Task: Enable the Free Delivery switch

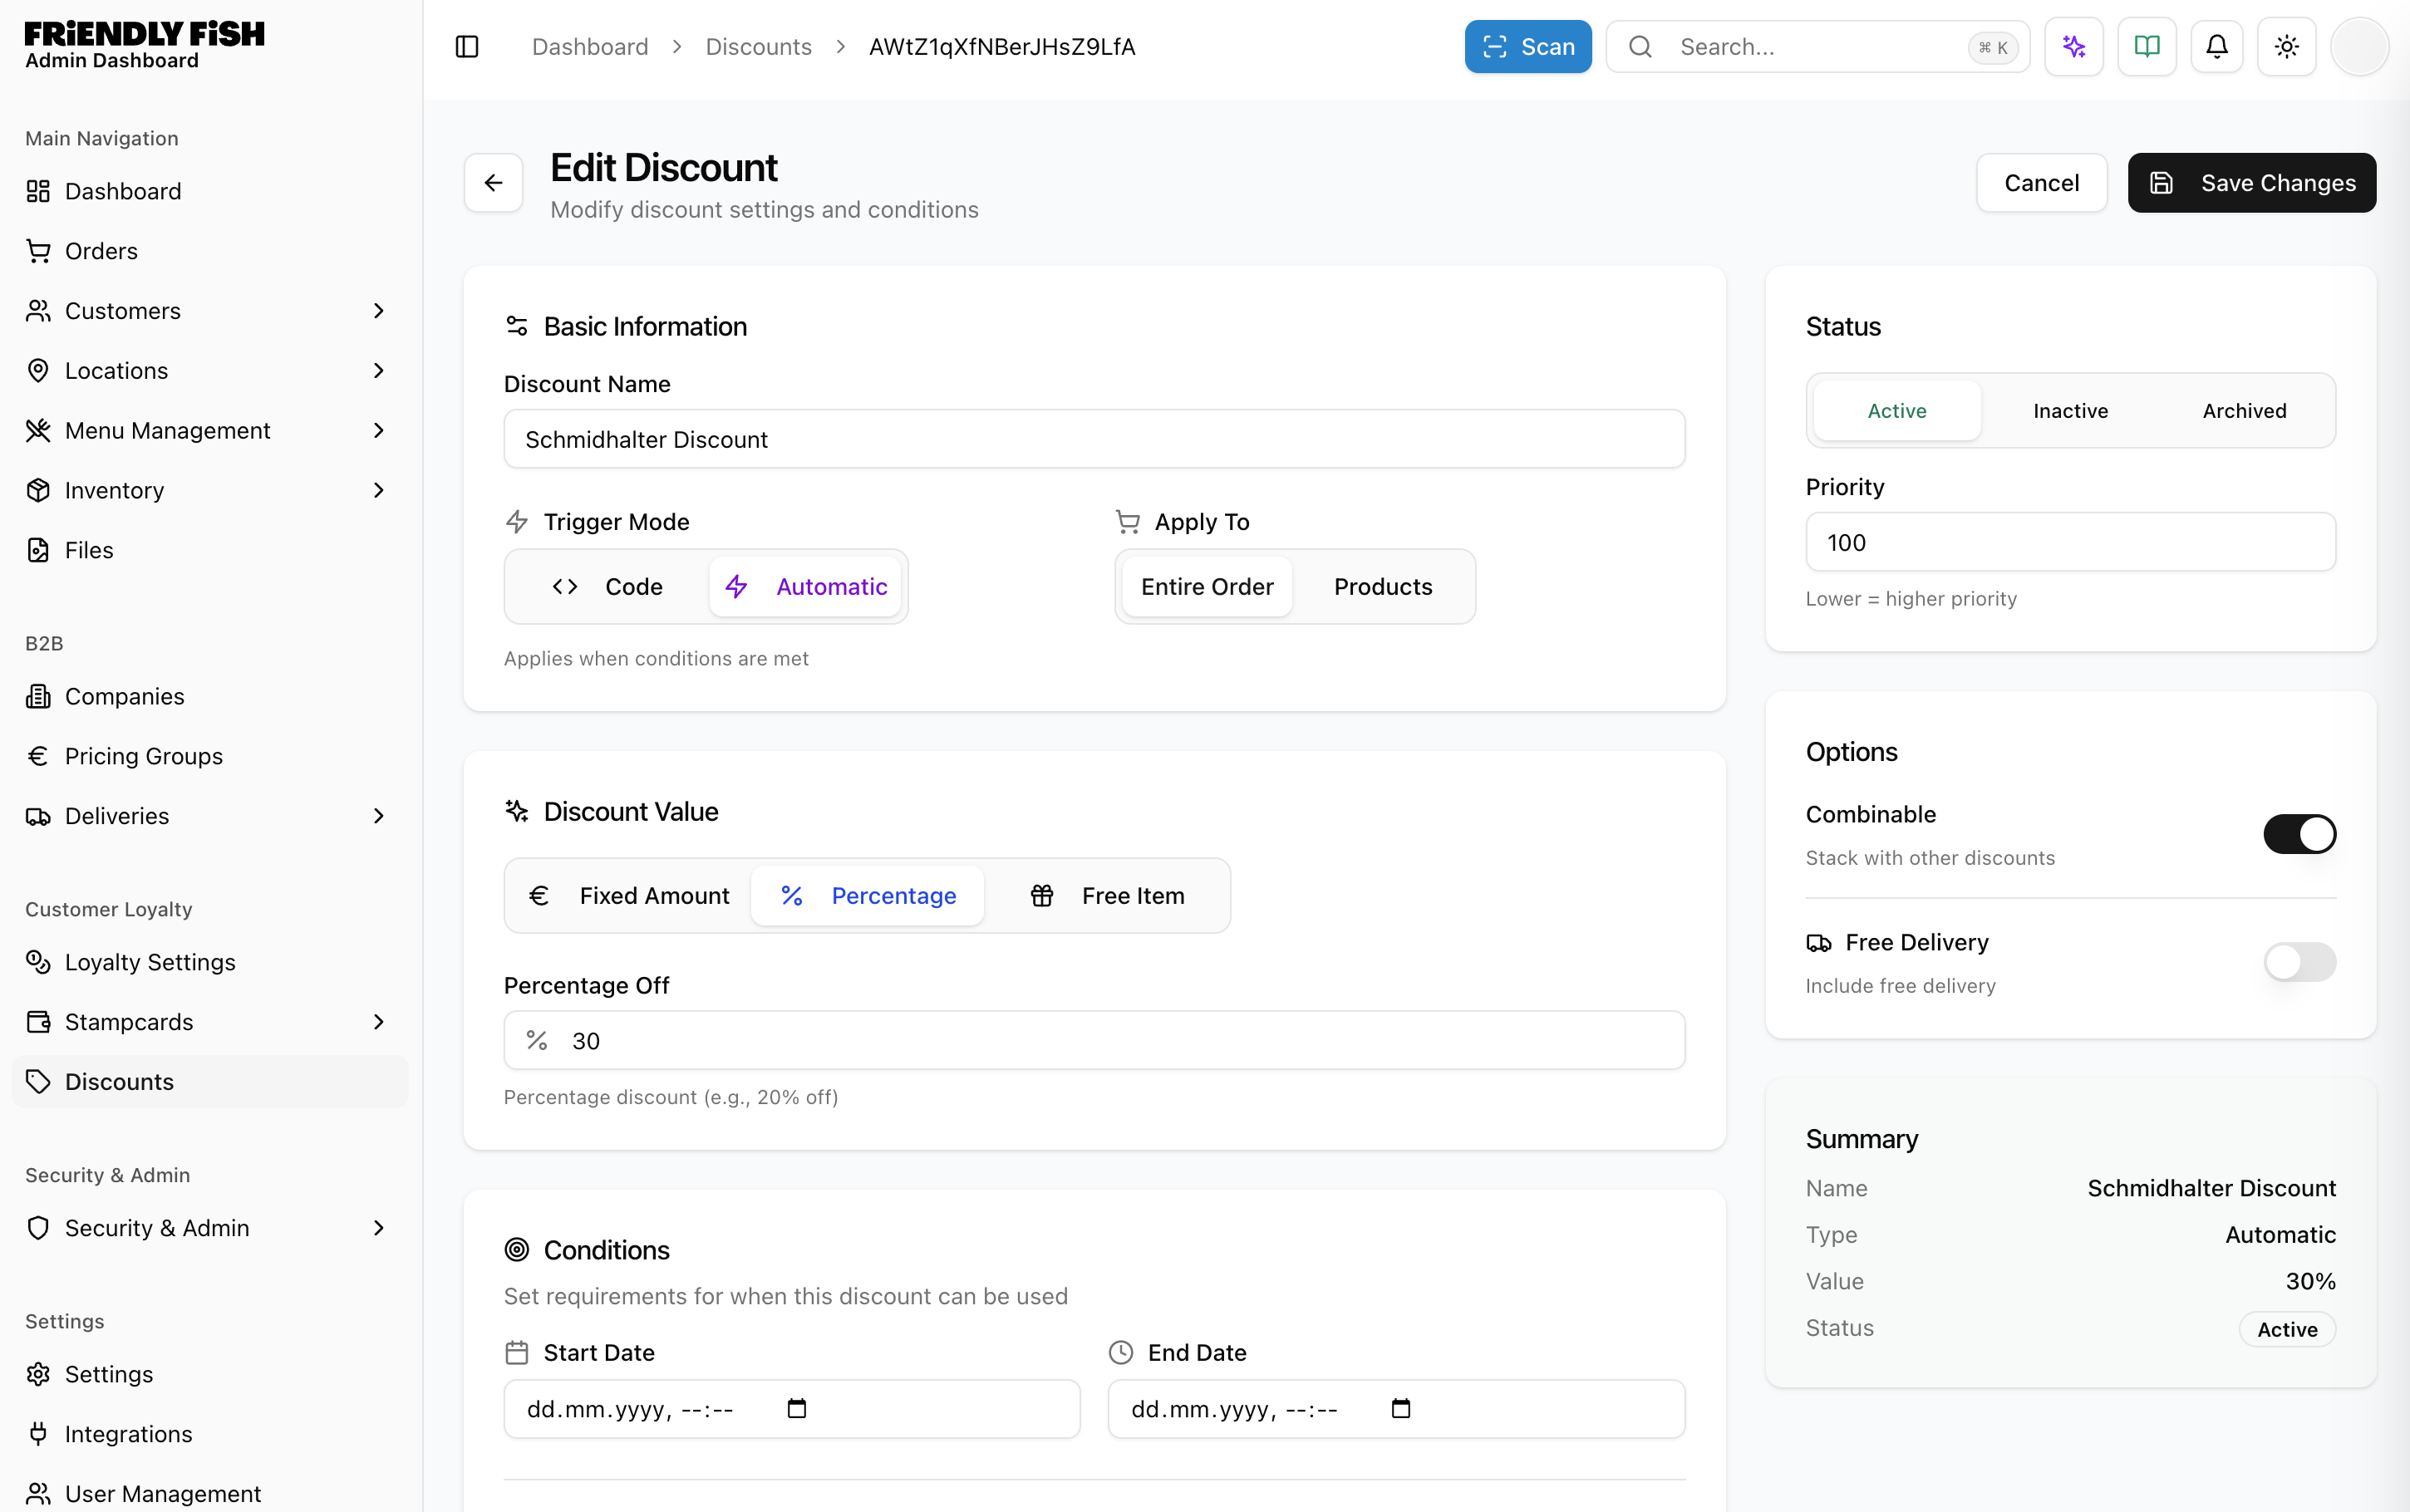Action: [x=2299, y=962]
